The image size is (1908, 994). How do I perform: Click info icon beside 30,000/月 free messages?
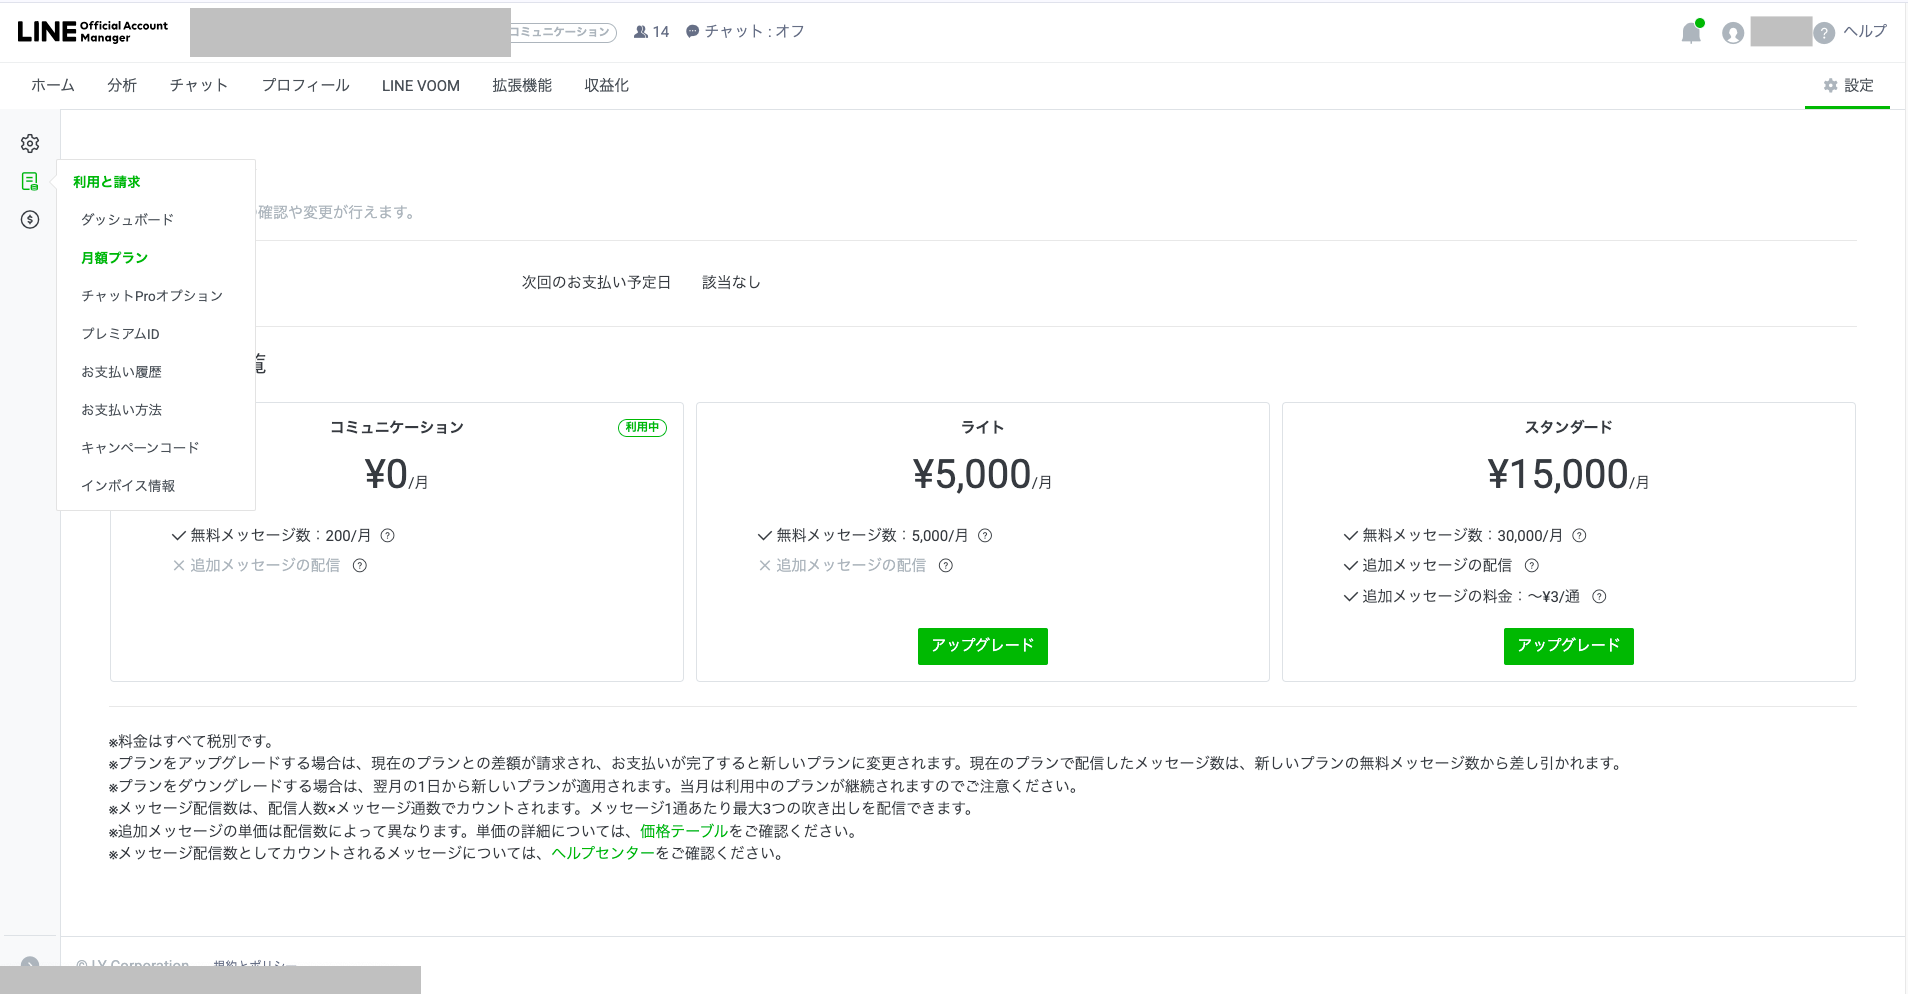1579,535
